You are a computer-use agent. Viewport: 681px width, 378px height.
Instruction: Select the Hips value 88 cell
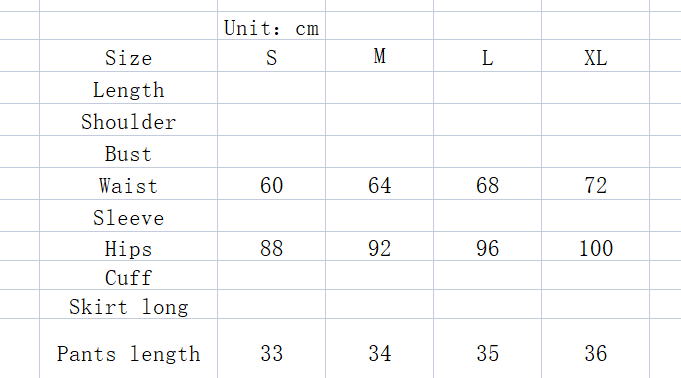[271, 246]
